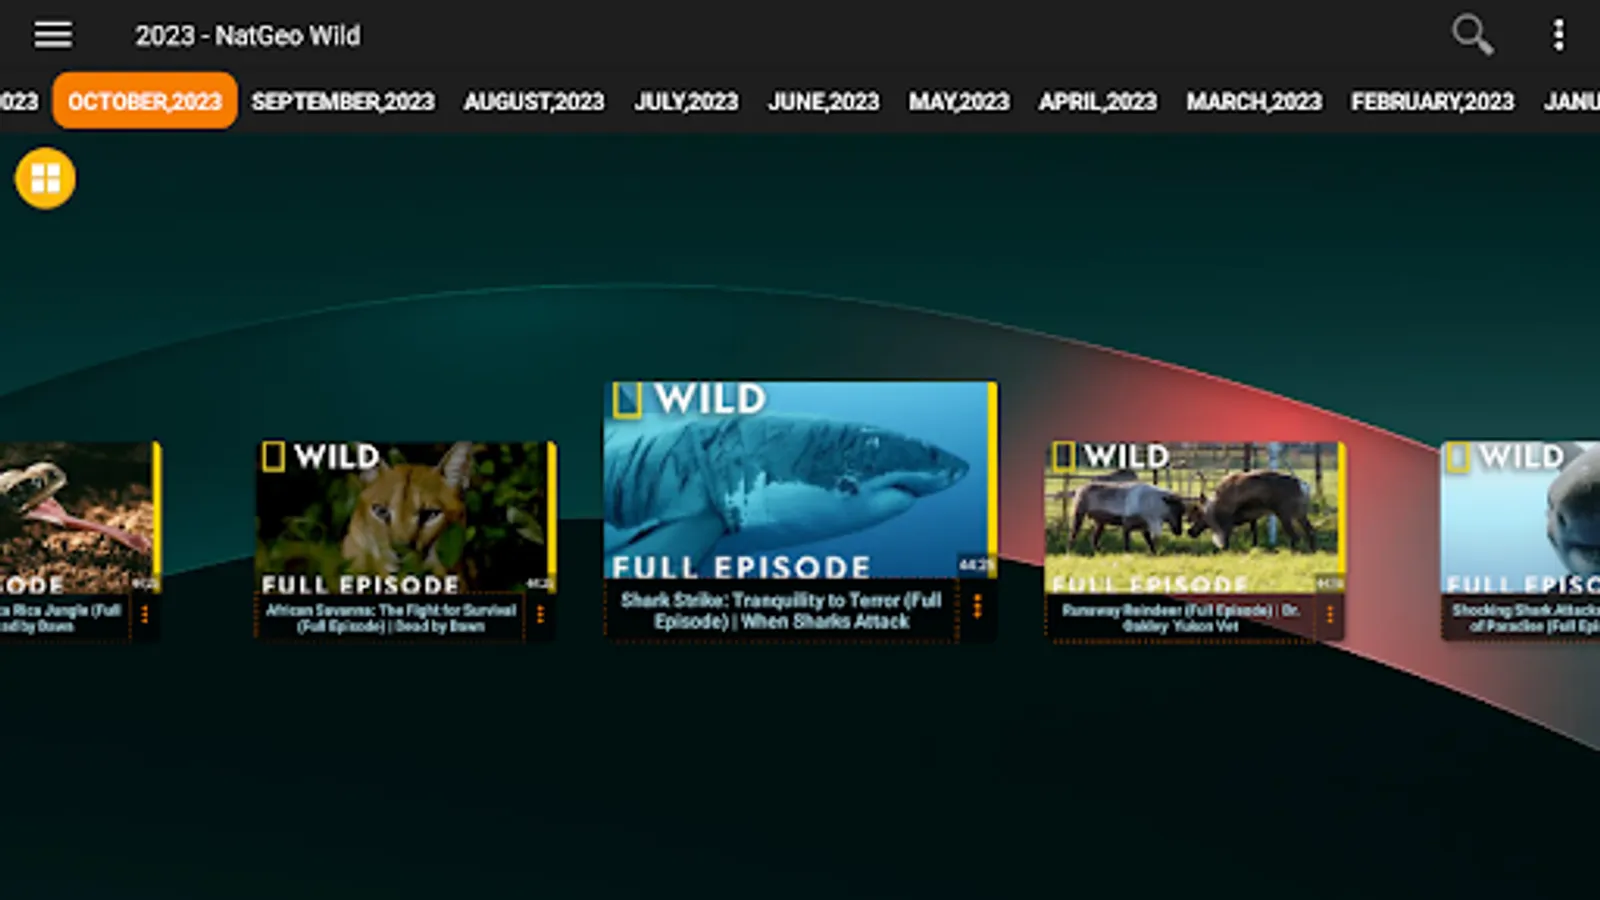Viewport: 1600px width, 900px height.
Task: Select the 'Runaway Reindeer (Full Episode)' title
Action: click(1181, 617)
